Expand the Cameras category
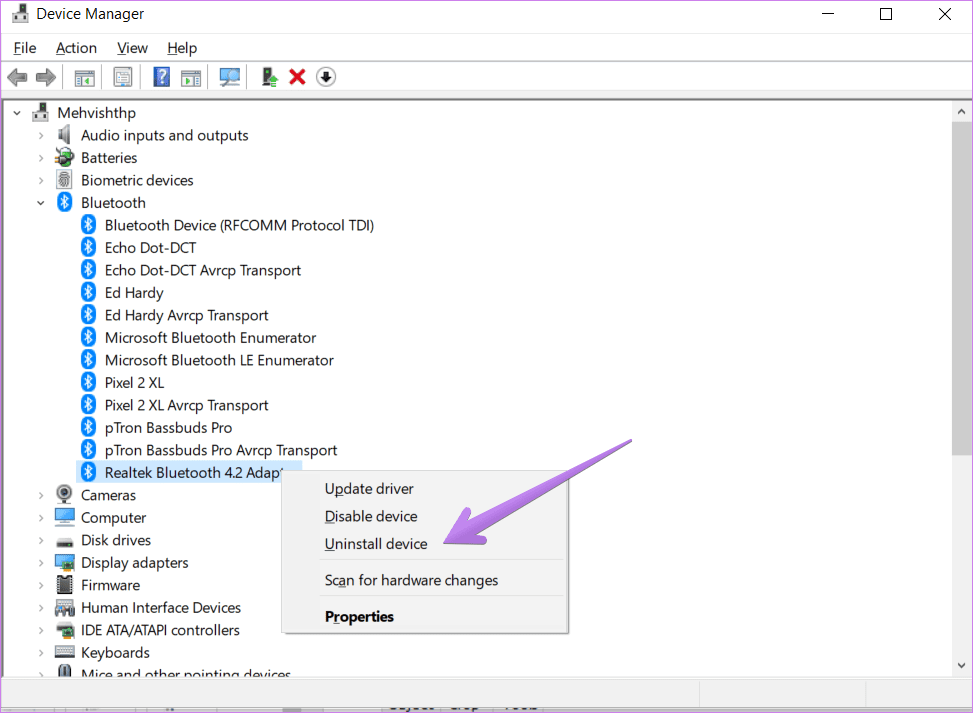 [41, 495]
